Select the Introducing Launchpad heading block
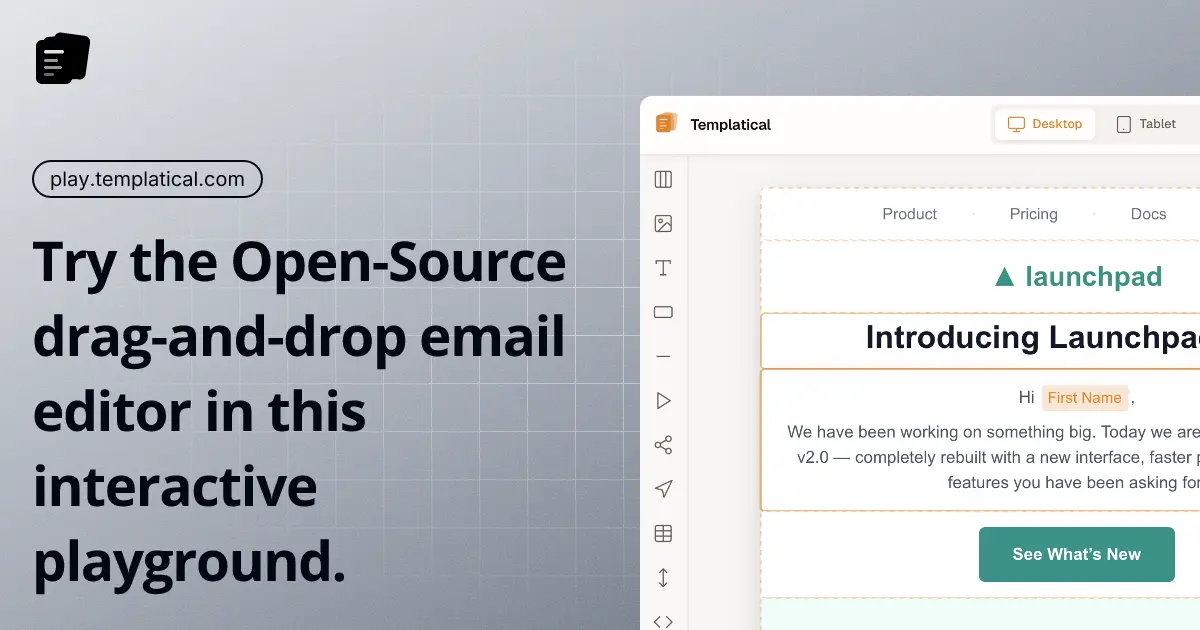Viewport: 1200px width, 630px height. 980,341
